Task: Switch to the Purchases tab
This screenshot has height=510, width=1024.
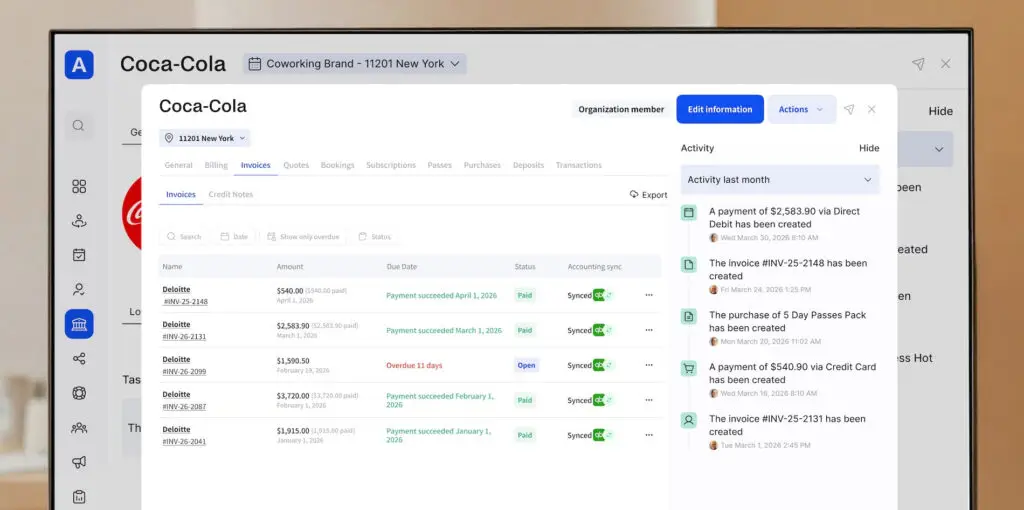Action: tap(482, 165)
